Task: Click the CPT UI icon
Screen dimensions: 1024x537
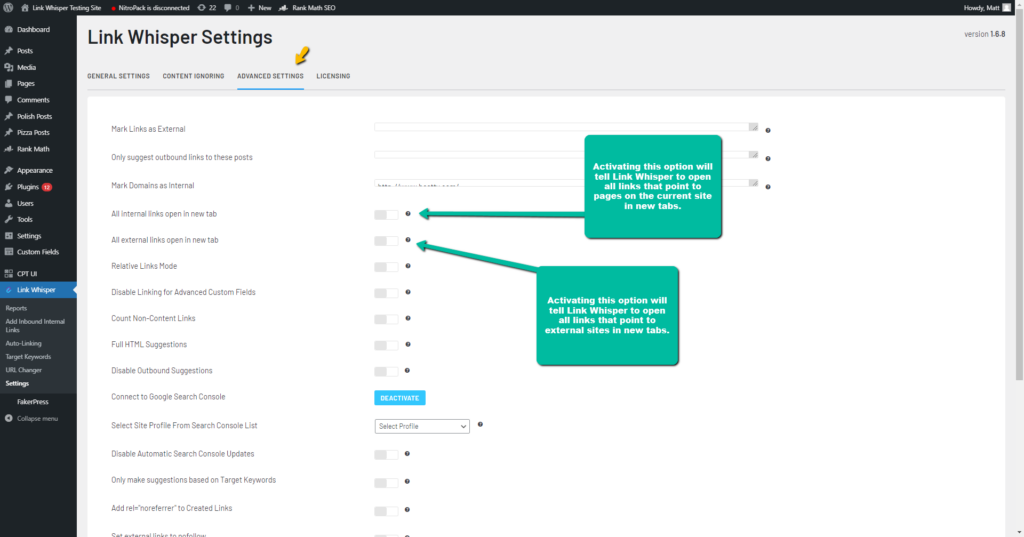Action: coord(8,274)
